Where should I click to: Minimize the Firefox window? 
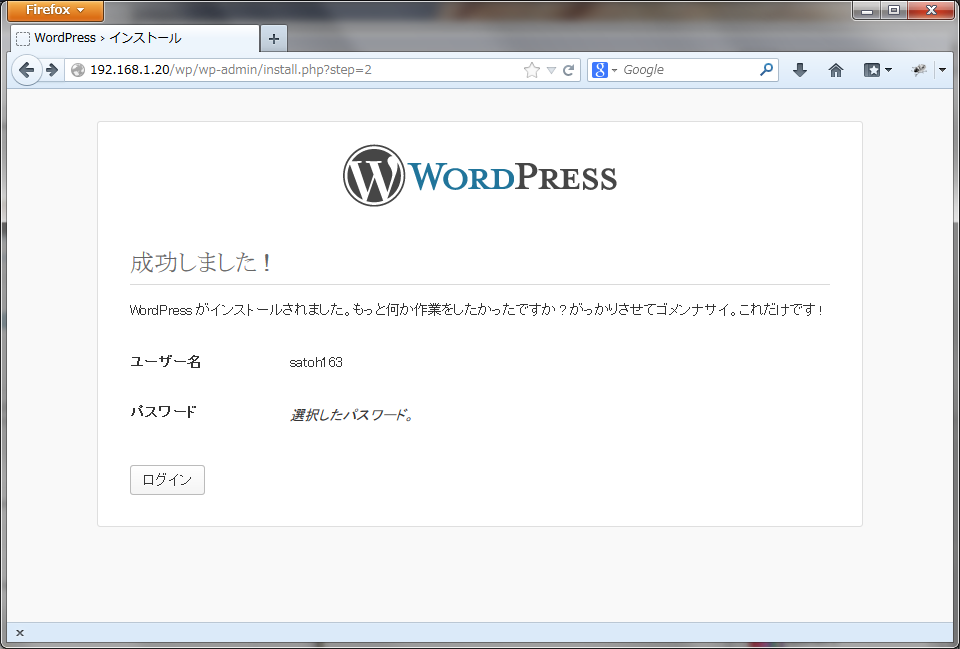pos(867,10)
